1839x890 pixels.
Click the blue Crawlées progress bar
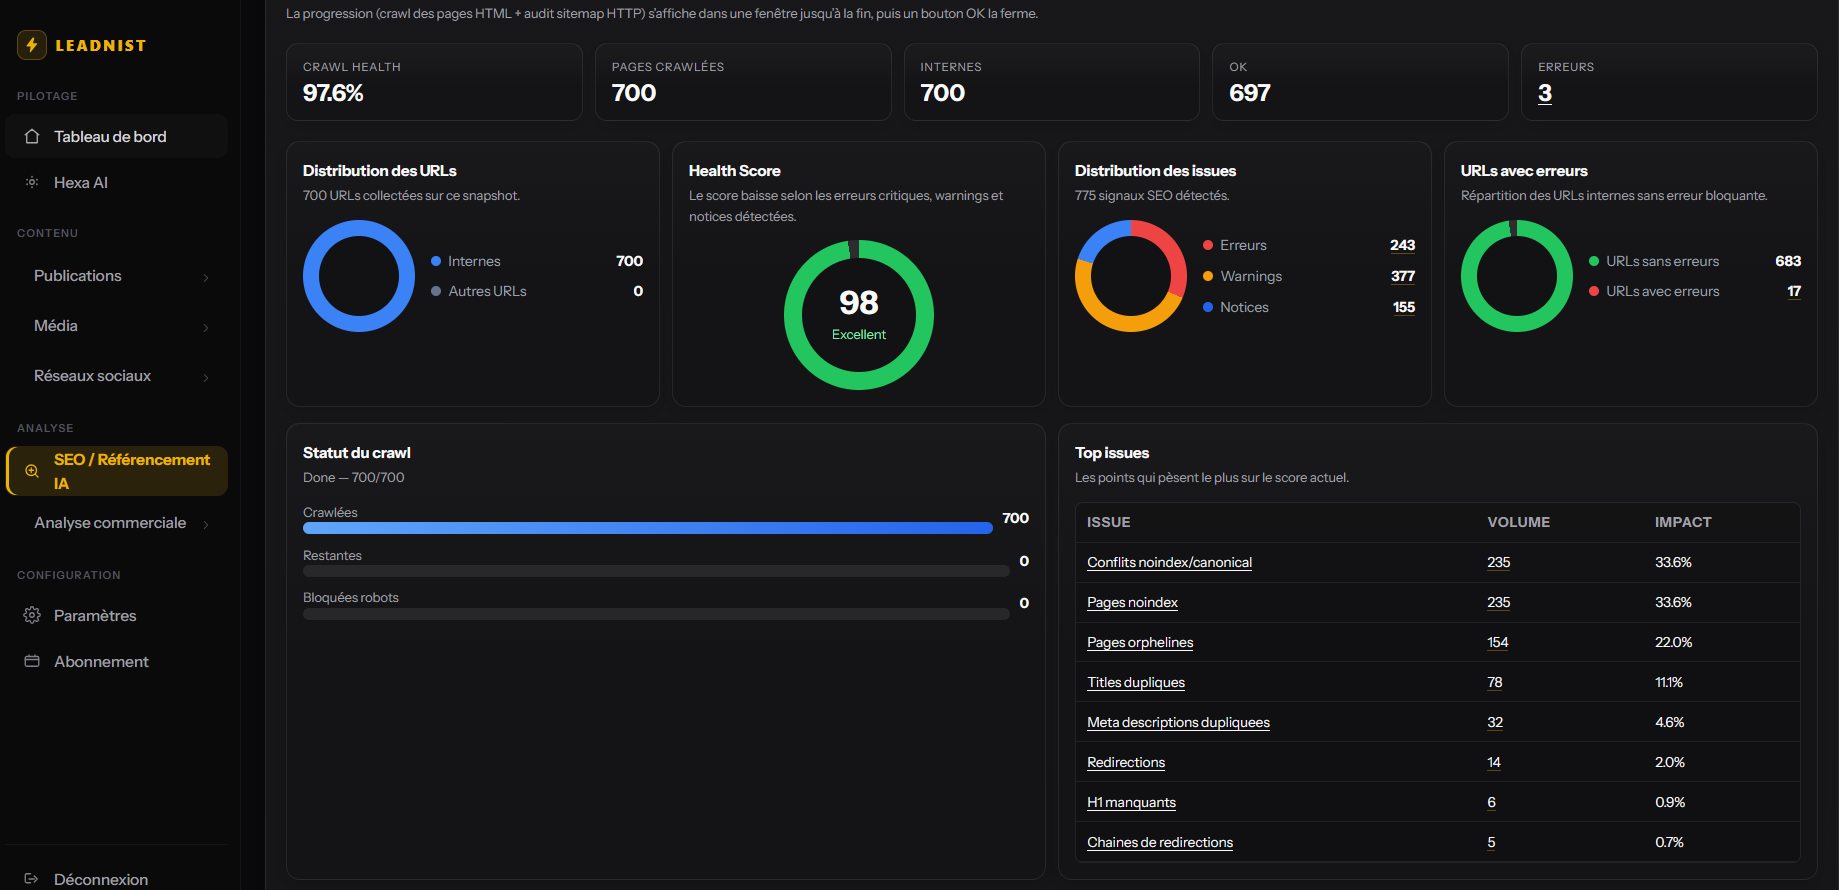click(648, 527)
